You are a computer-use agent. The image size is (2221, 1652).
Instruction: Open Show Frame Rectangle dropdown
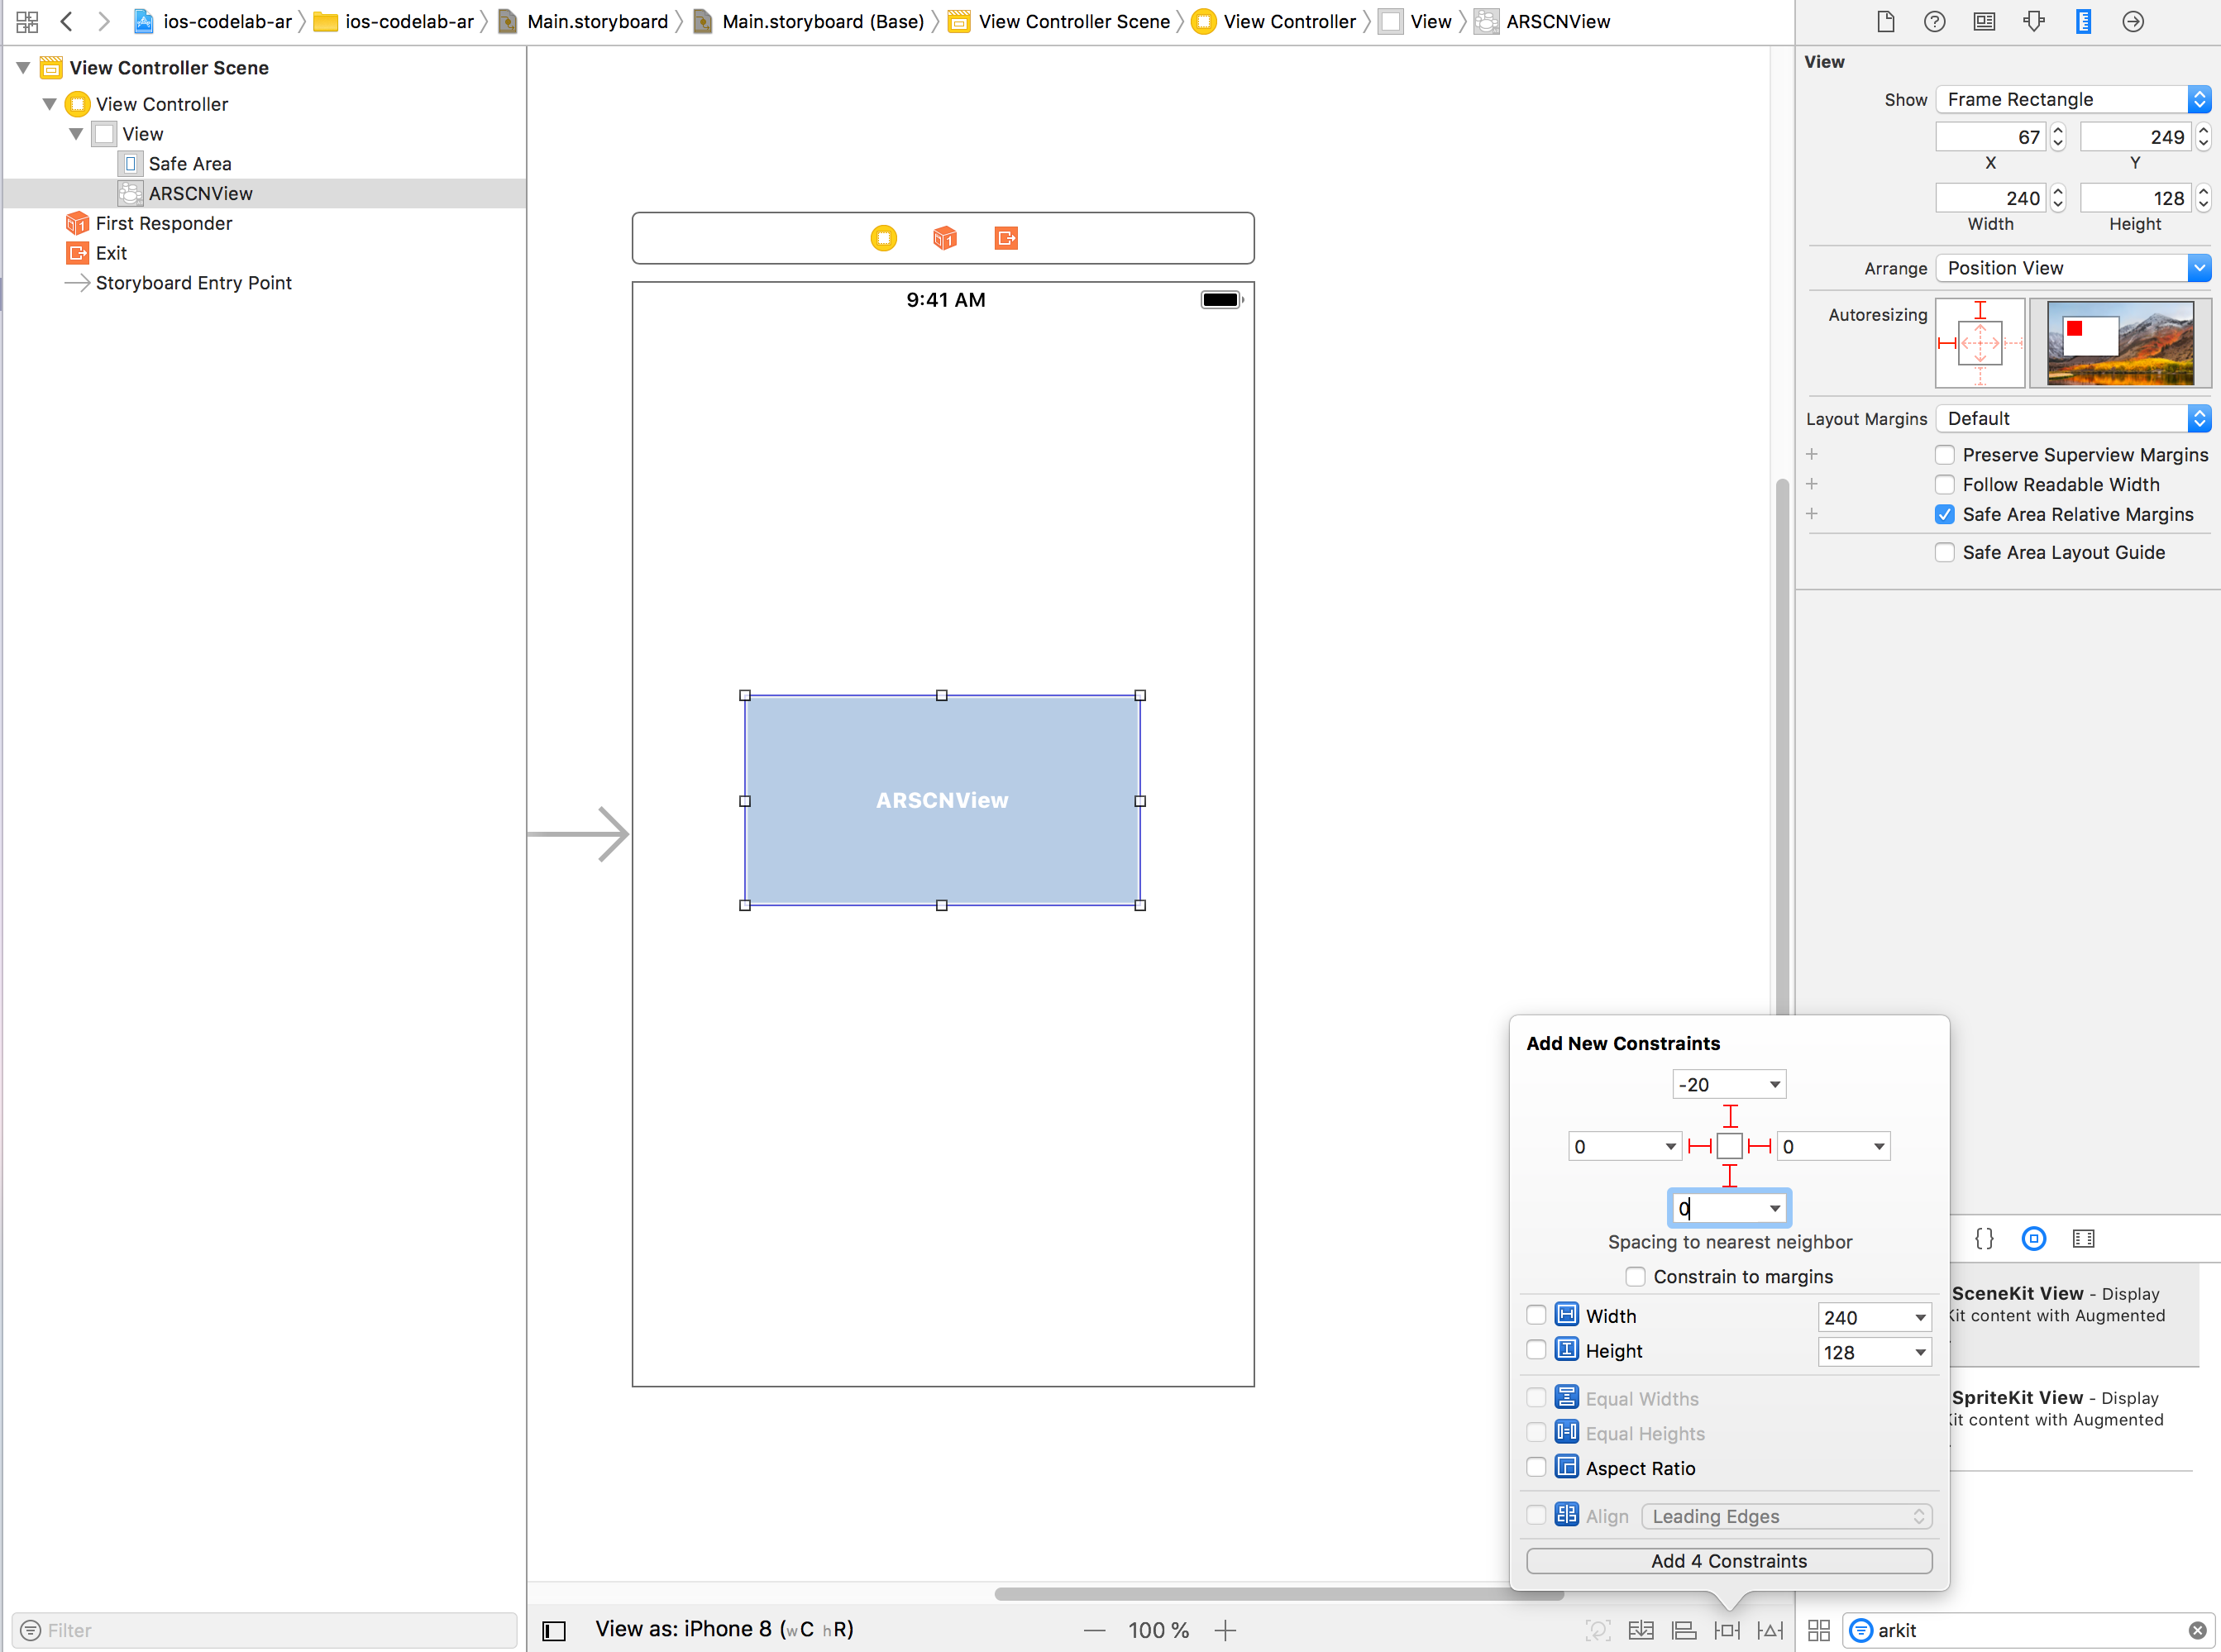click(x=2073, y=99)
